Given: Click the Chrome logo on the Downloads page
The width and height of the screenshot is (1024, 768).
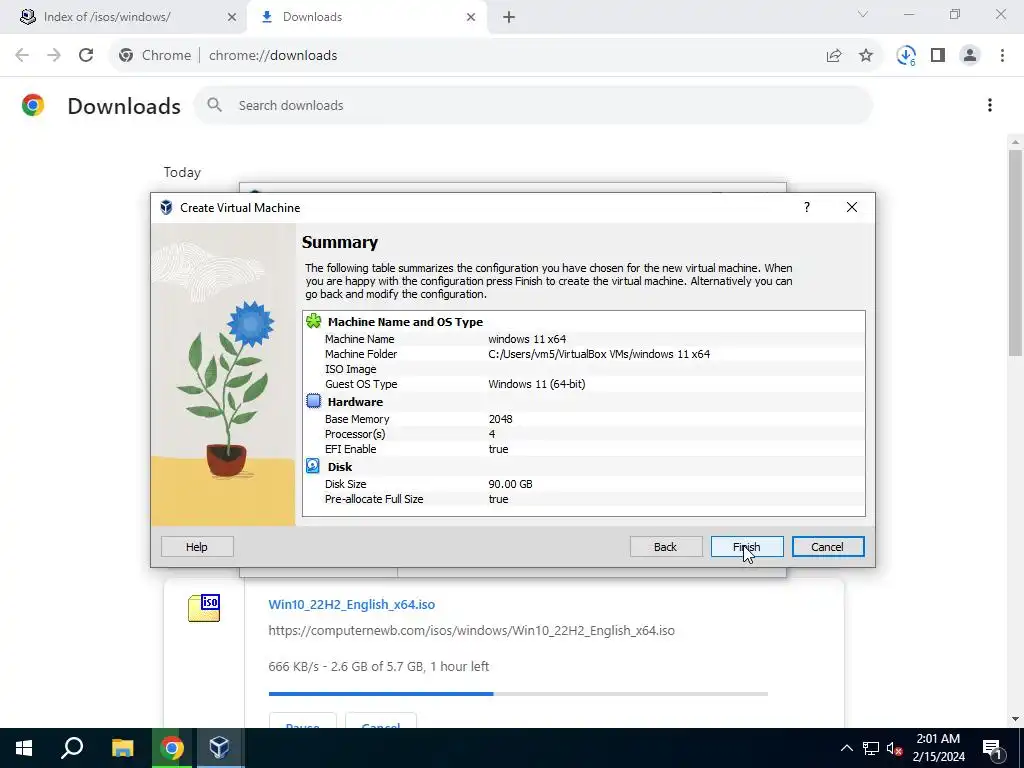Looking at the screenshot, I should pos(33,105).
